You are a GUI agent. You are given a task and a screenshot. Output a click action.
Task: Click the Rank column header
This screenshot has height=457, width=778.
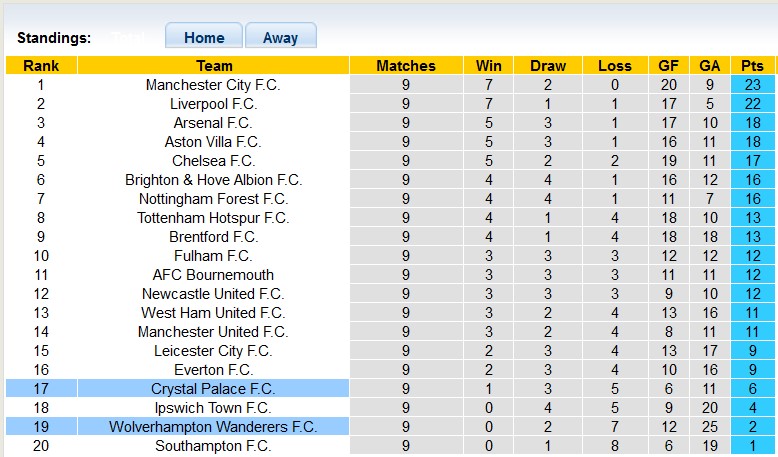(x=41, y=66)
